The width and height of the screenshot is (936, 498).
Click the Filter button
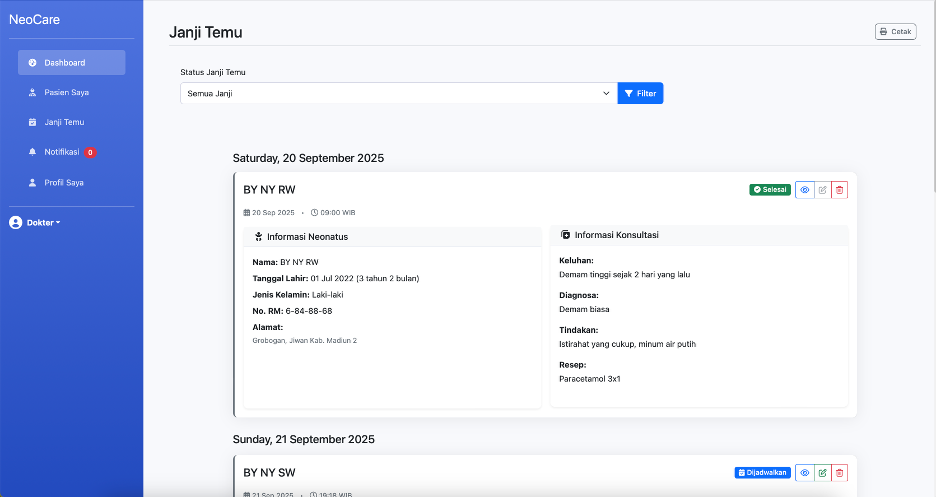pyautogui.click(x=640, y=93)
